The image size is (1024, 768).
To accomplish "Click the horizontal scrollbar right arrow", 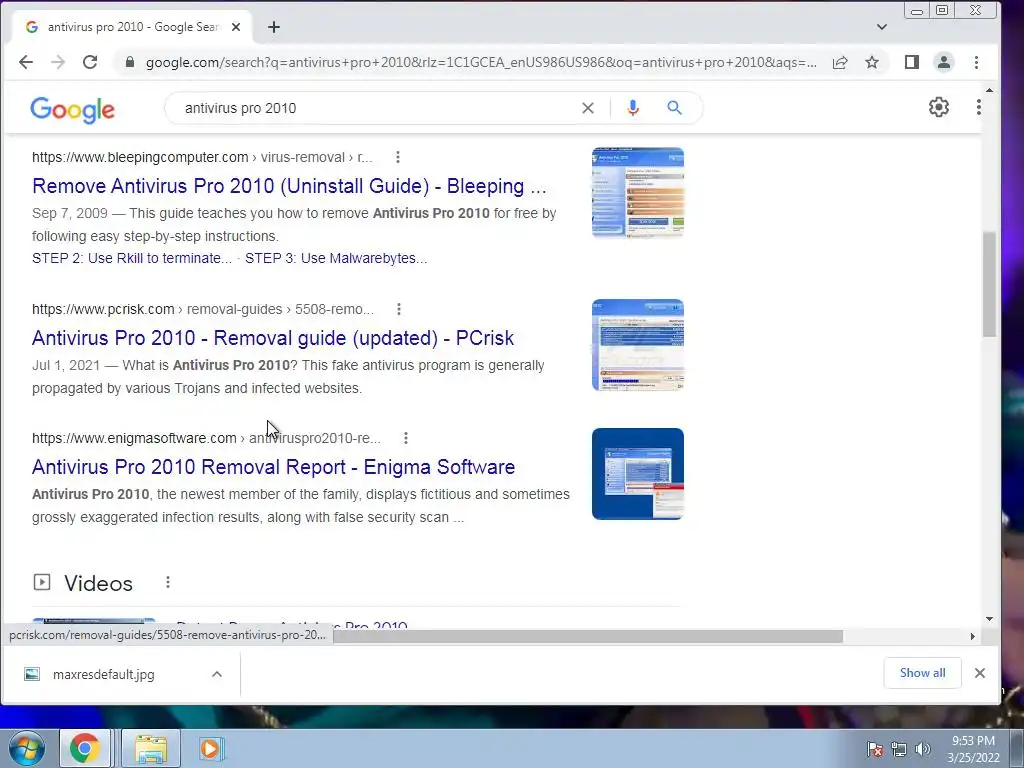I will 972,636.
